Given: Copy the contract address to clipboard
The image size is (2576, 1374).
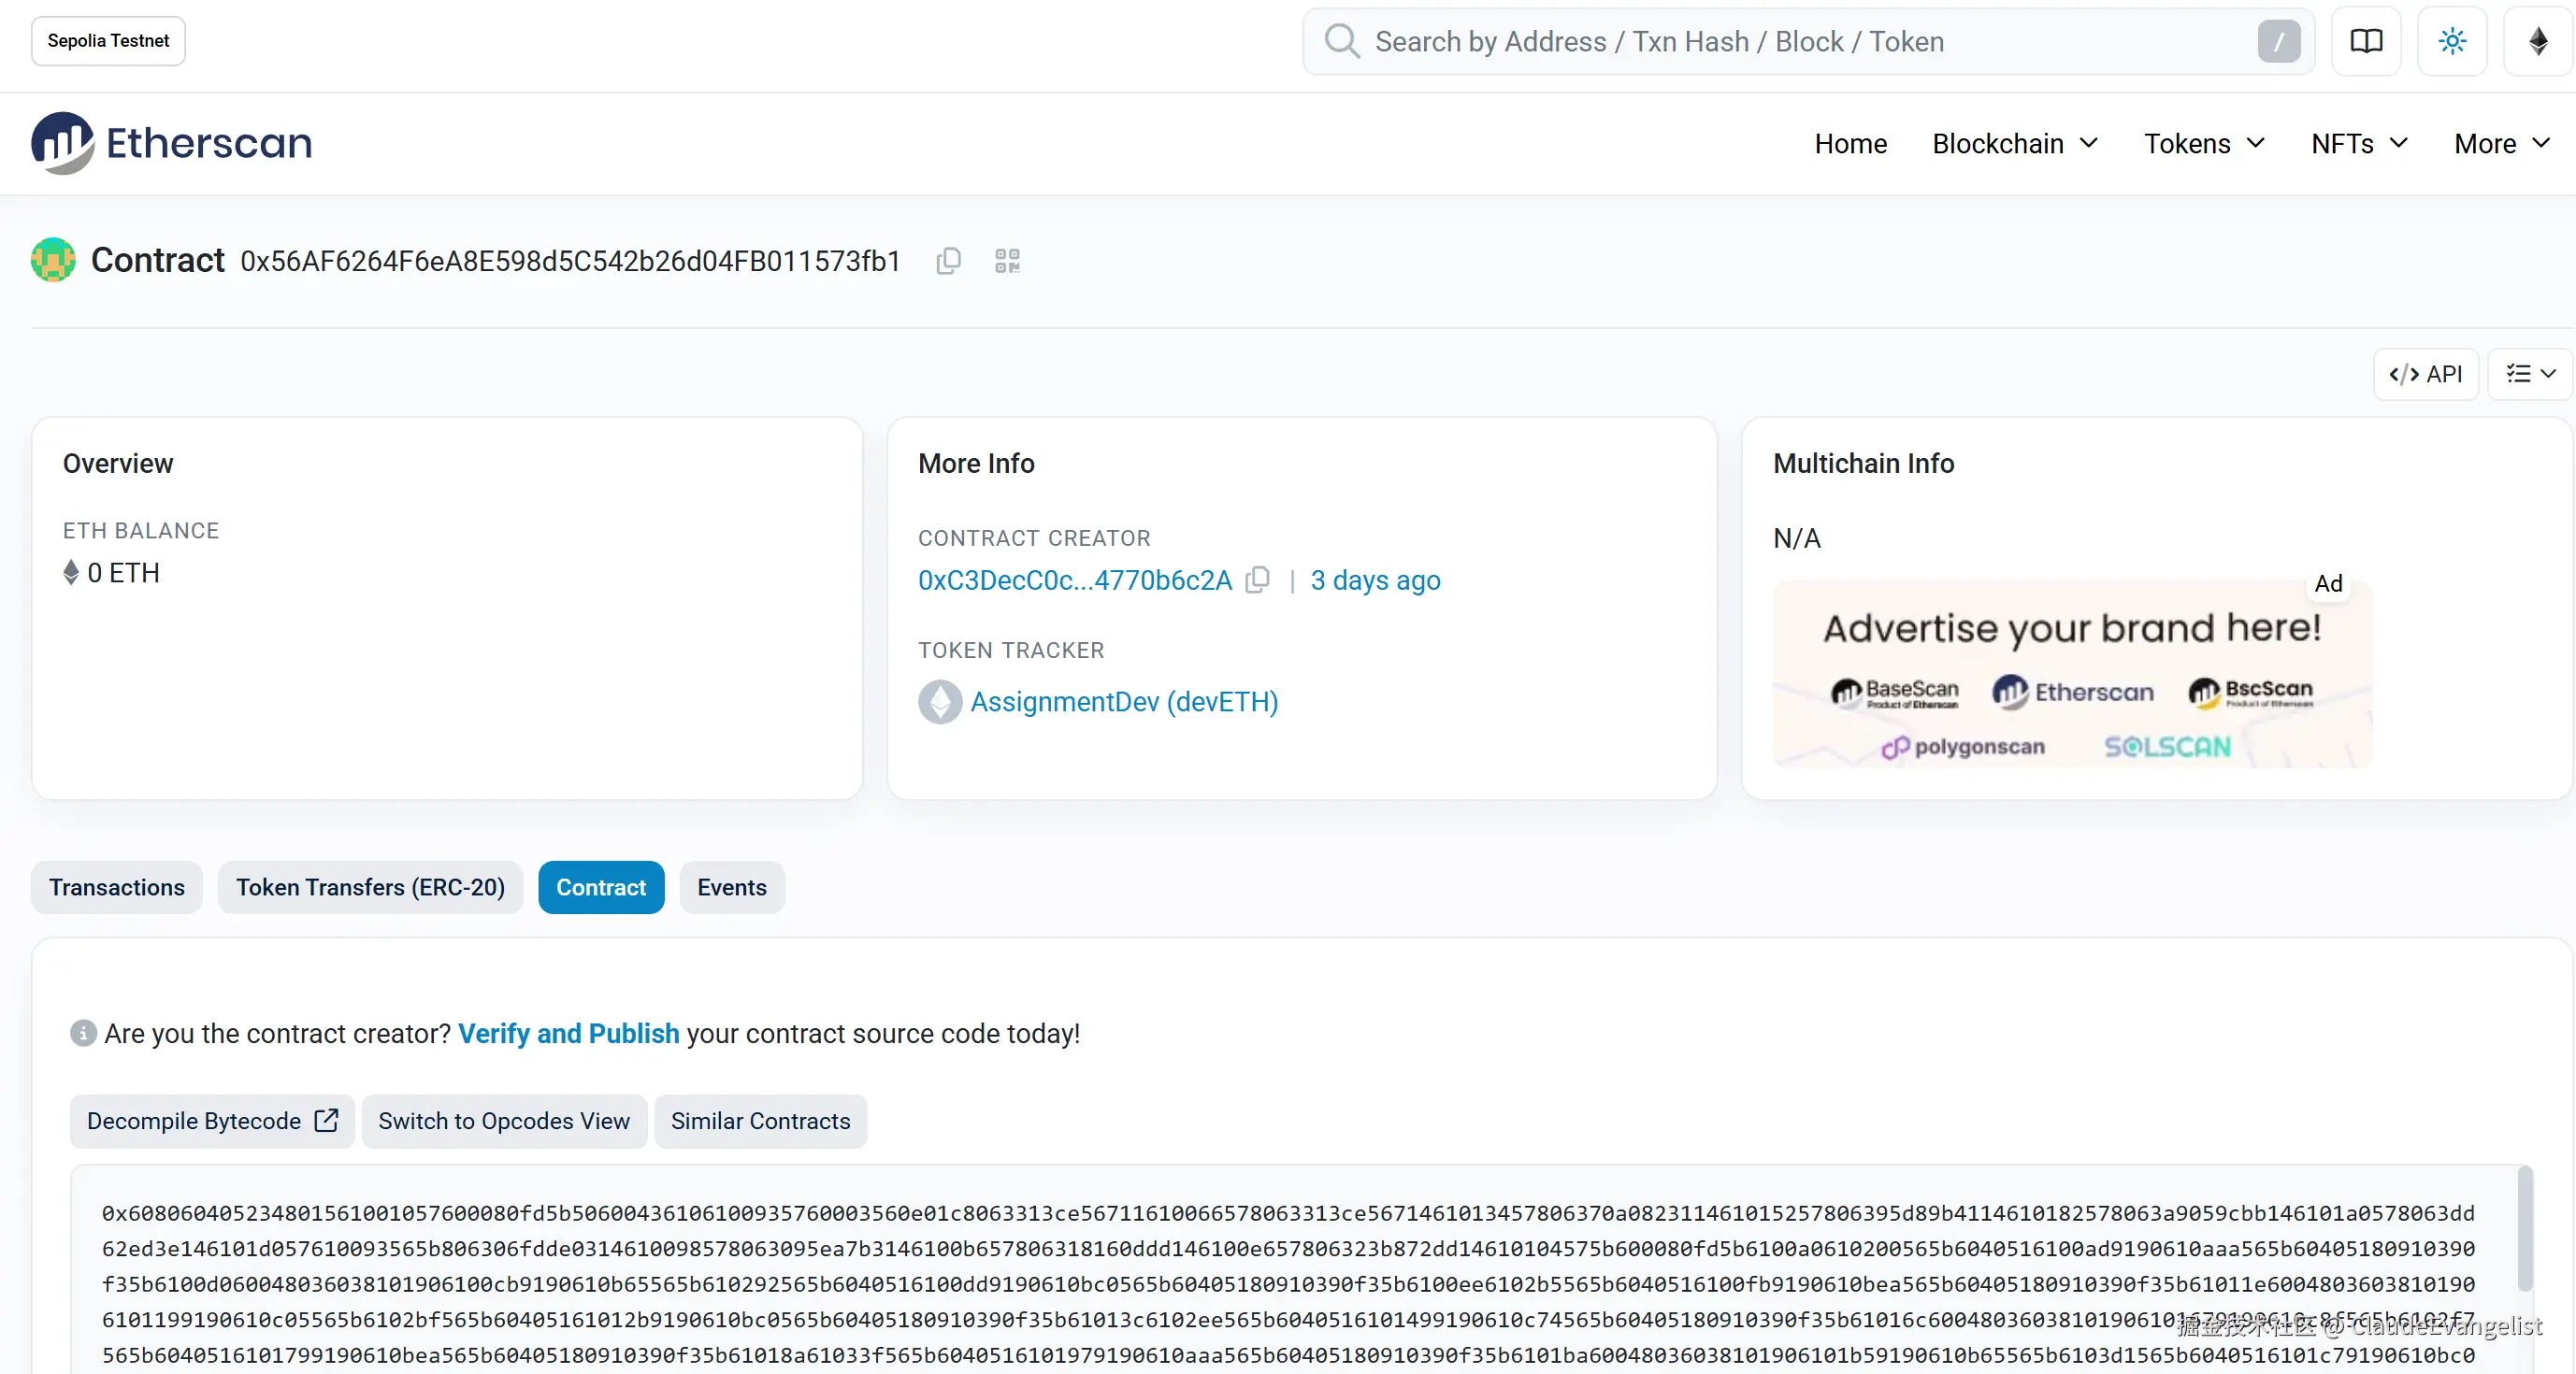Looking at the screenshot, I should tap(948, 261).
